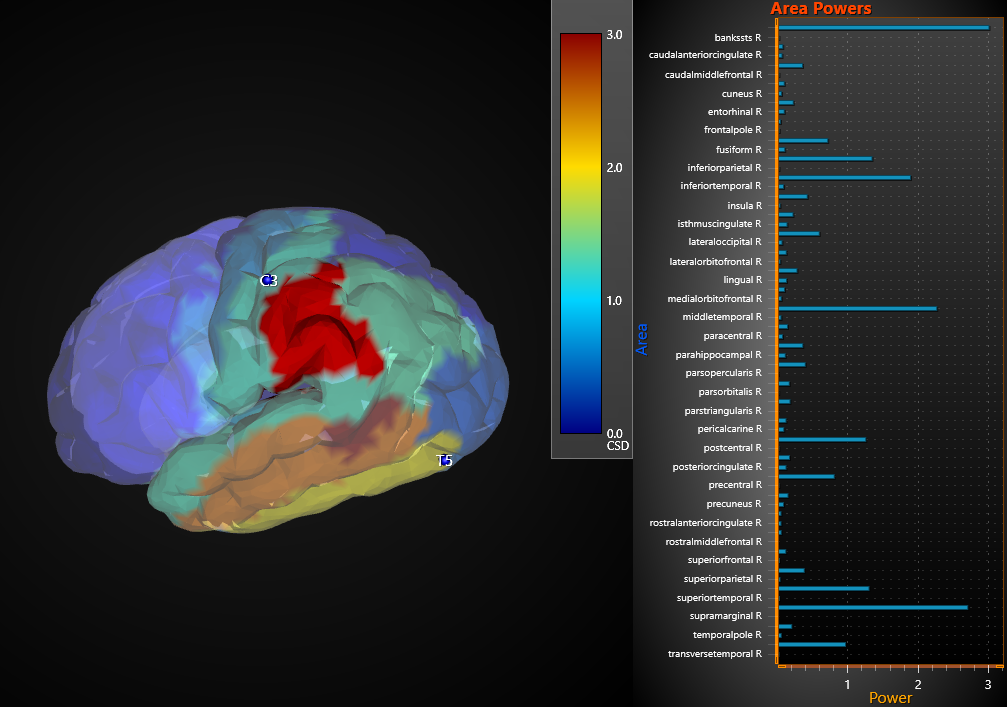Select inferiortemporal R area label
This screenshot has width=1007, height=707.
click(x=721, y=186)
